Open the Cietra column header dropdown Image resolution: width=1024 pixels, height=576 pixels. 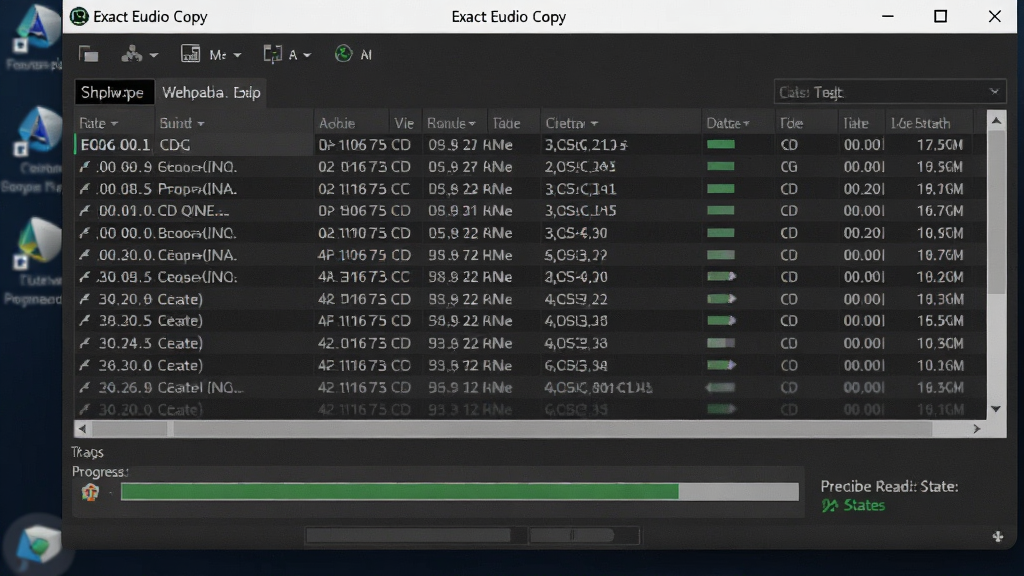(594, 124)
